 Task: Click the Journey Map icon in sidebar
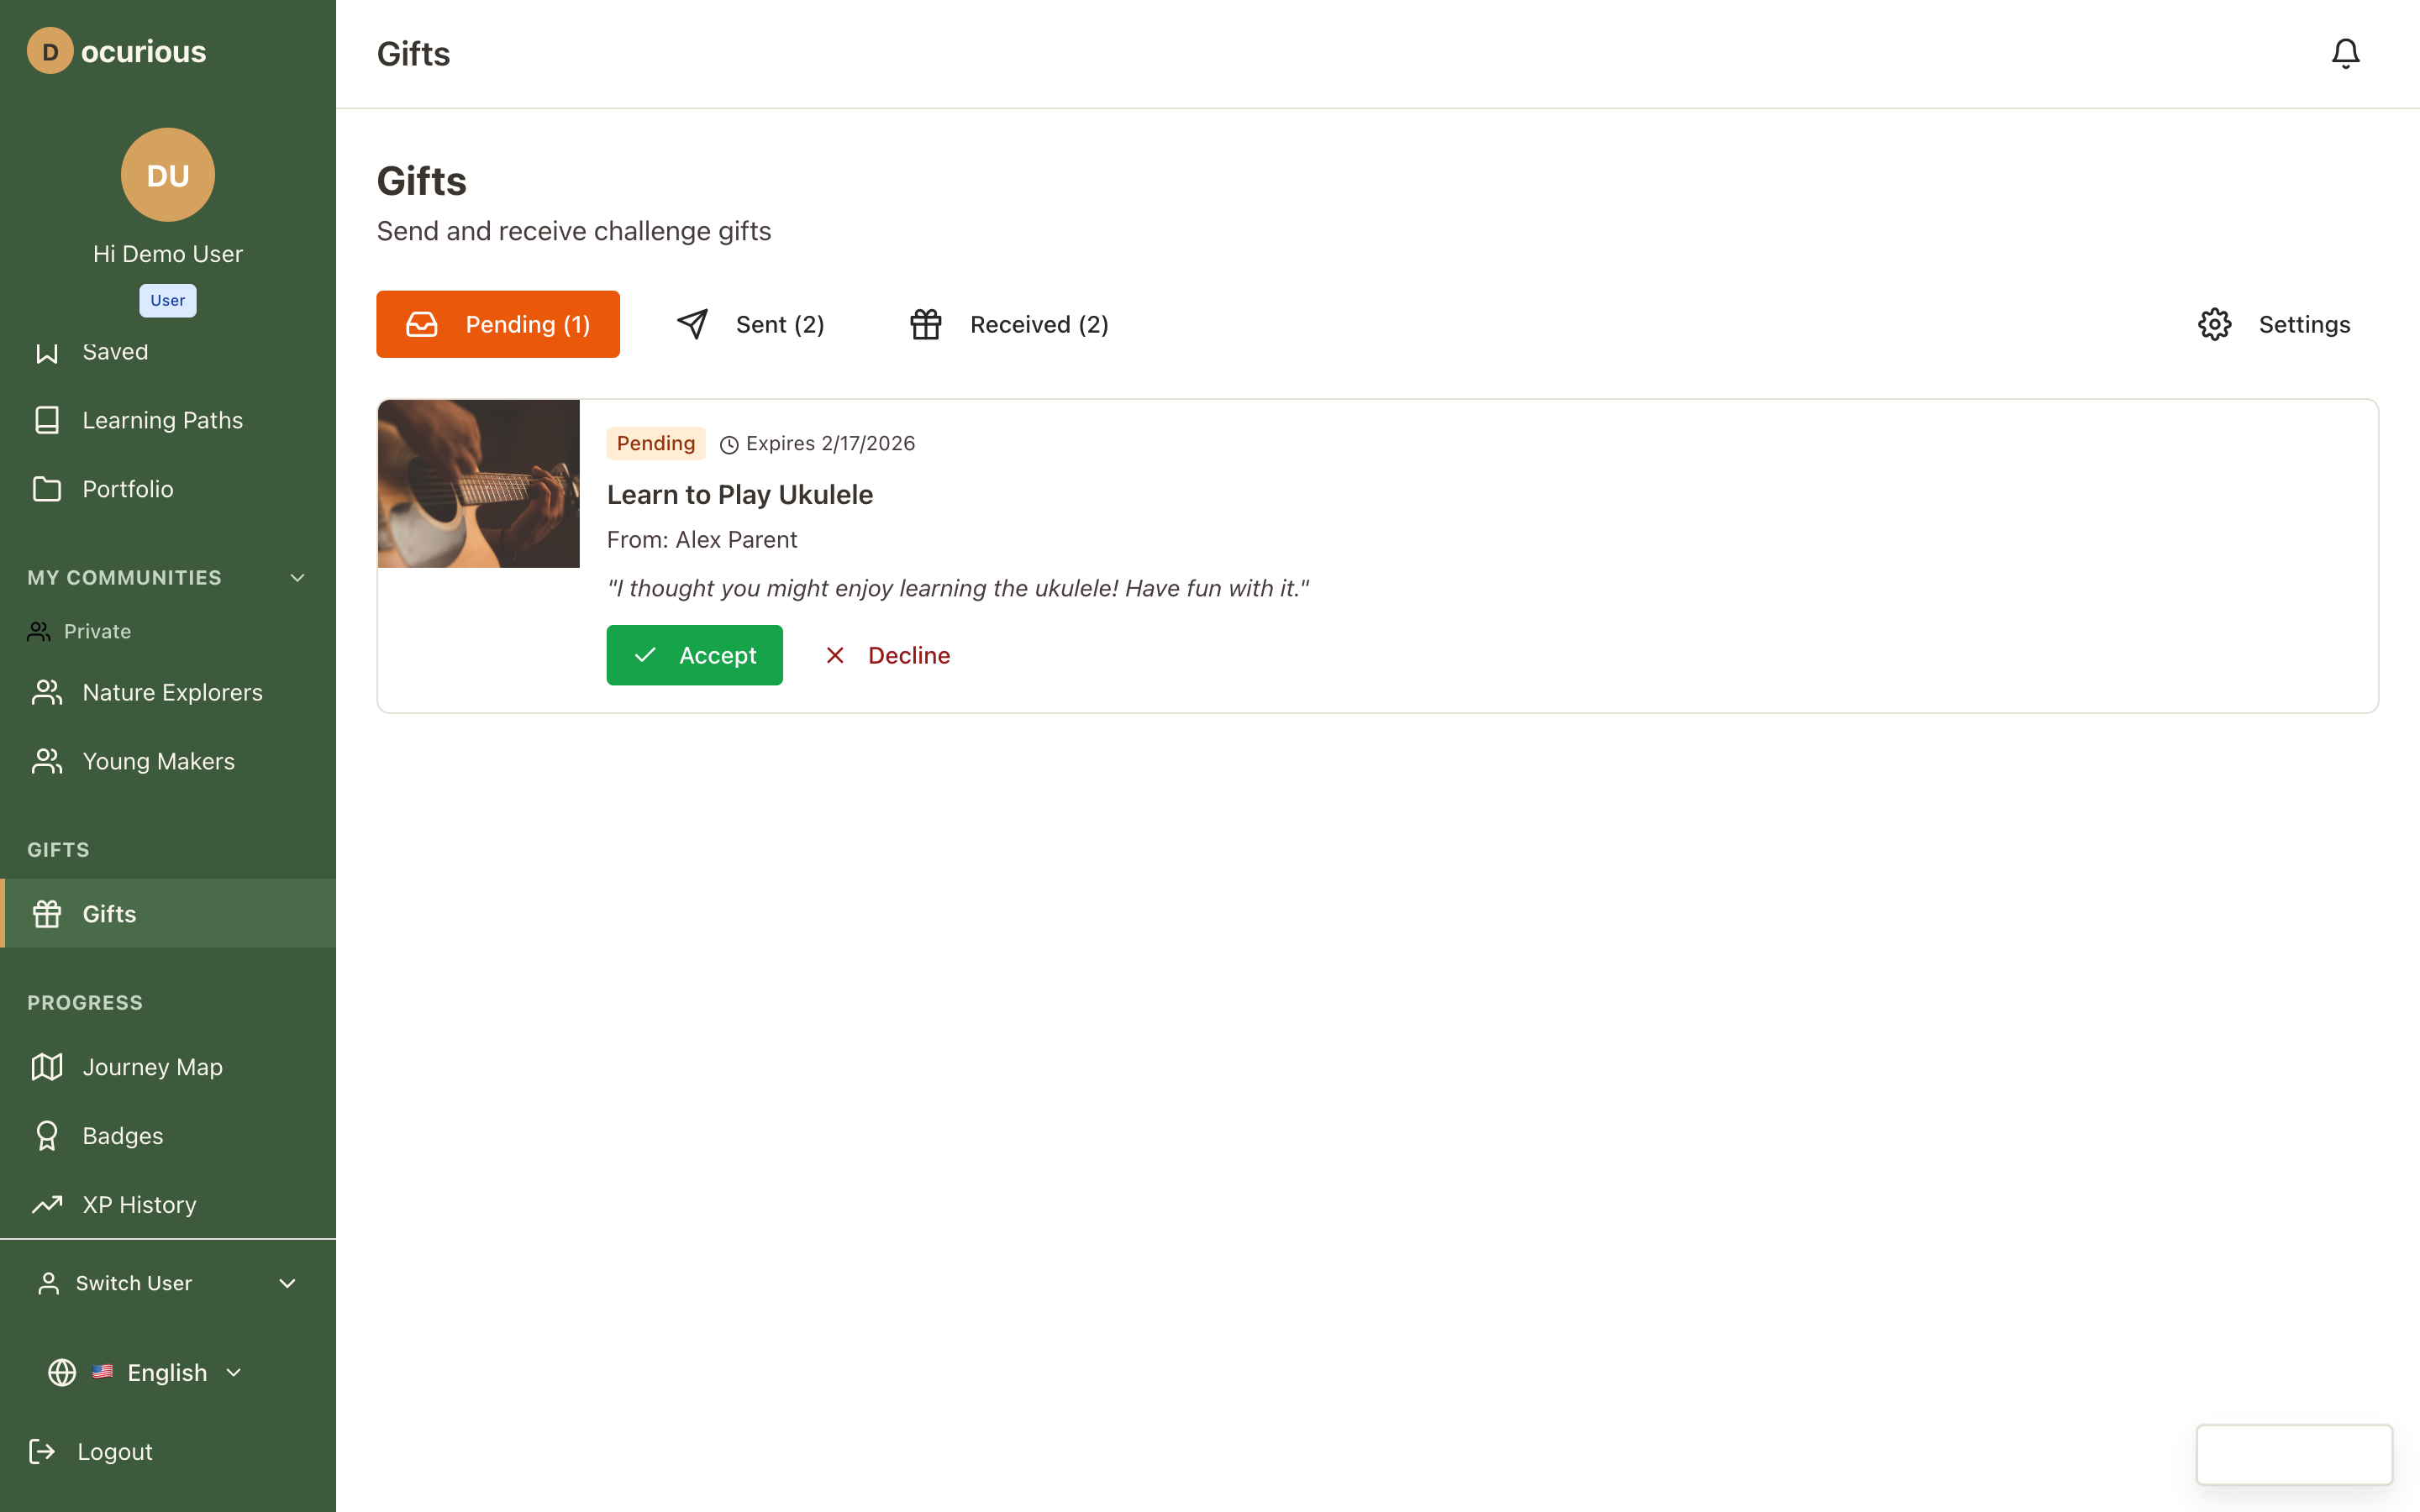tap(47, 1067)
